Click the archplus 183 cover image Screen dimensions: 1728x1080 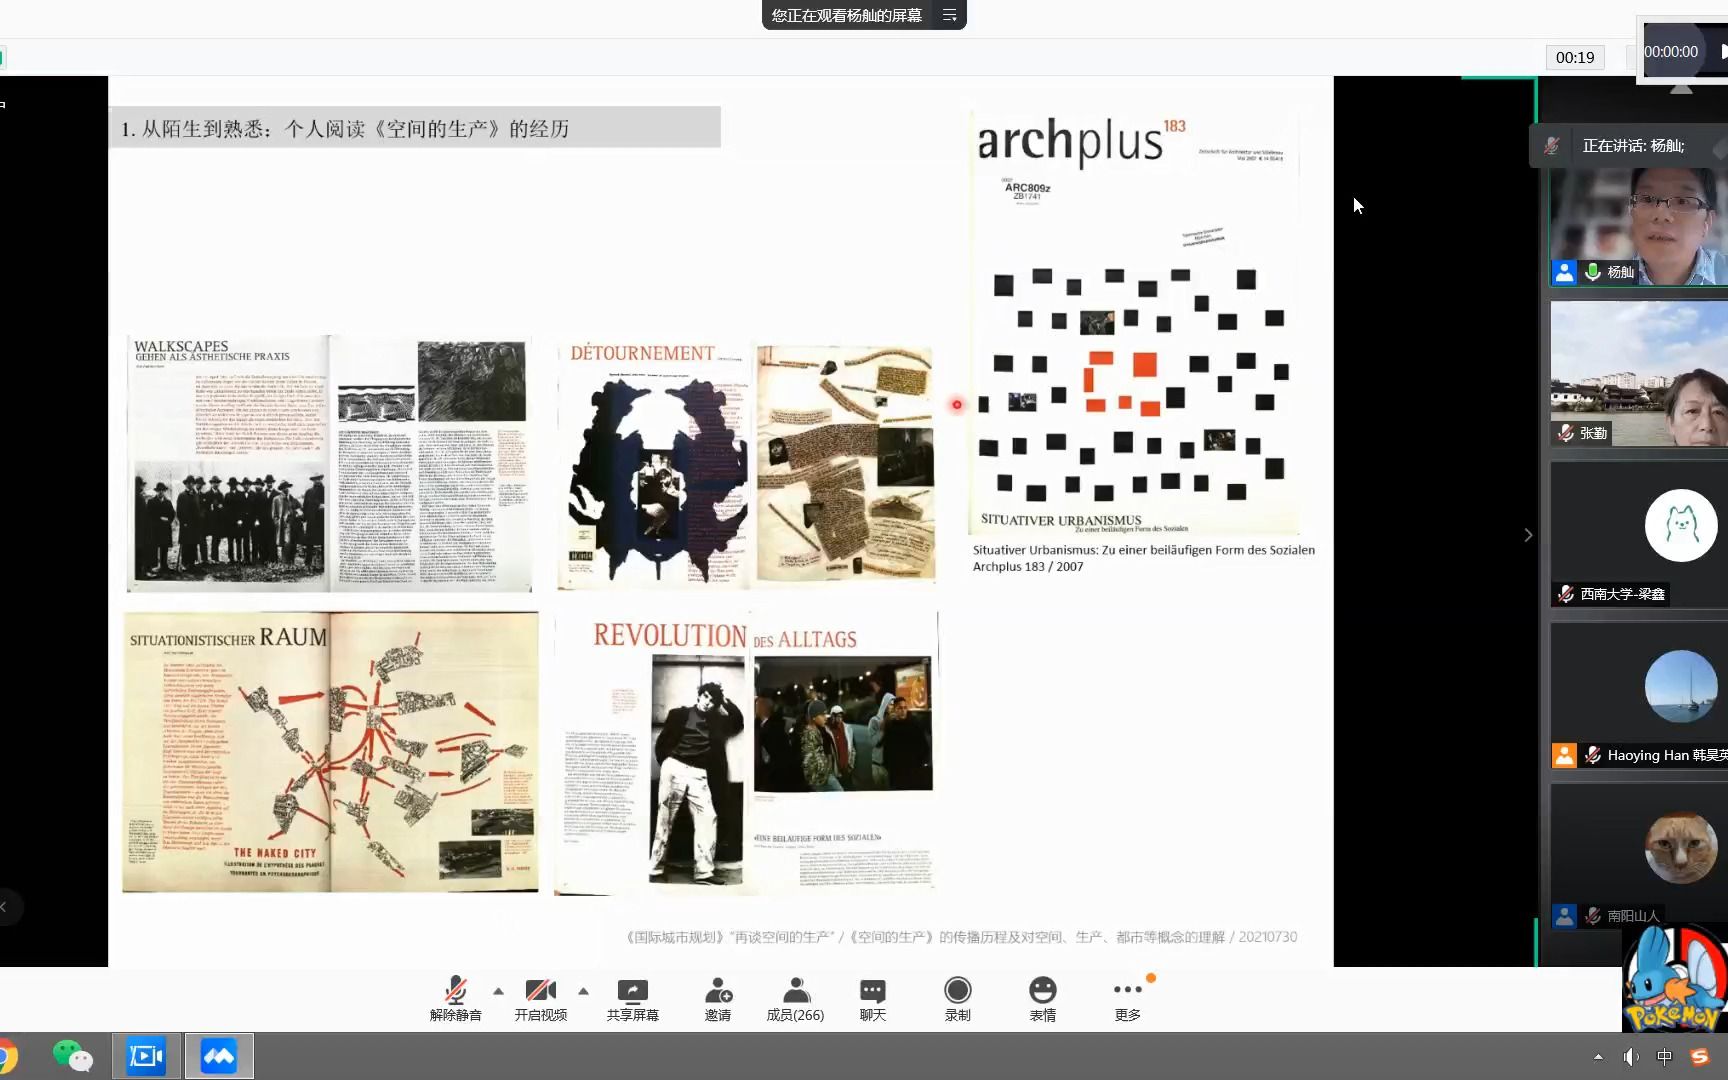point(1134,322)
